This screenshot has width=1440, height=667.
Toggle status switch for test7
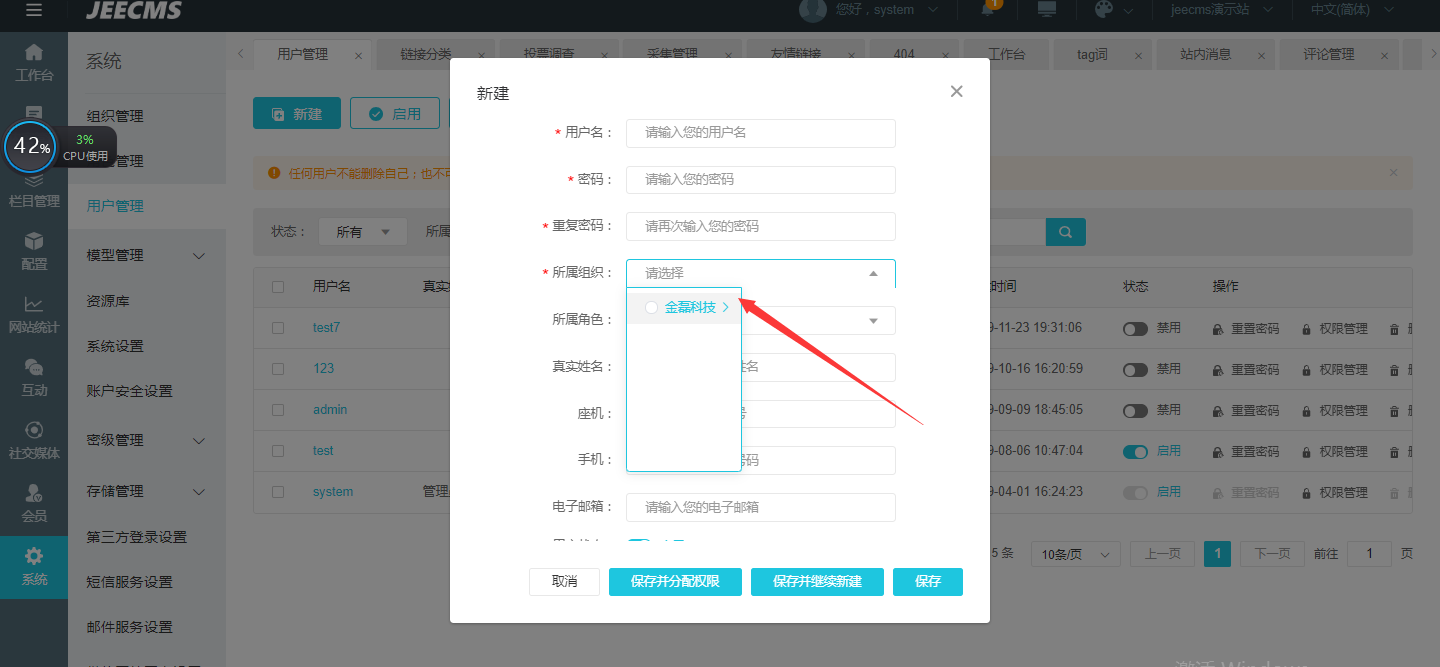(x=1135, y=328)
